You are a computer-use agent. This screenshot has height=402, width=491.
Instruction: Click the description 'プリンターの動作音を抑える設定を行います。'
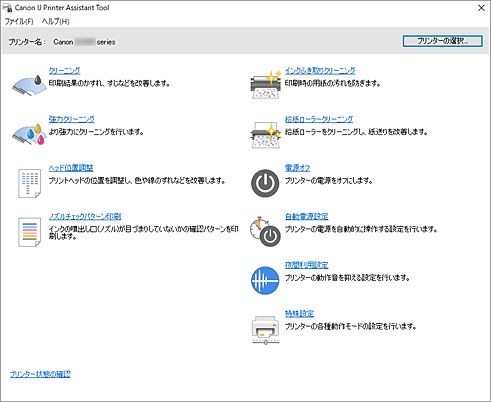(347, 278)
